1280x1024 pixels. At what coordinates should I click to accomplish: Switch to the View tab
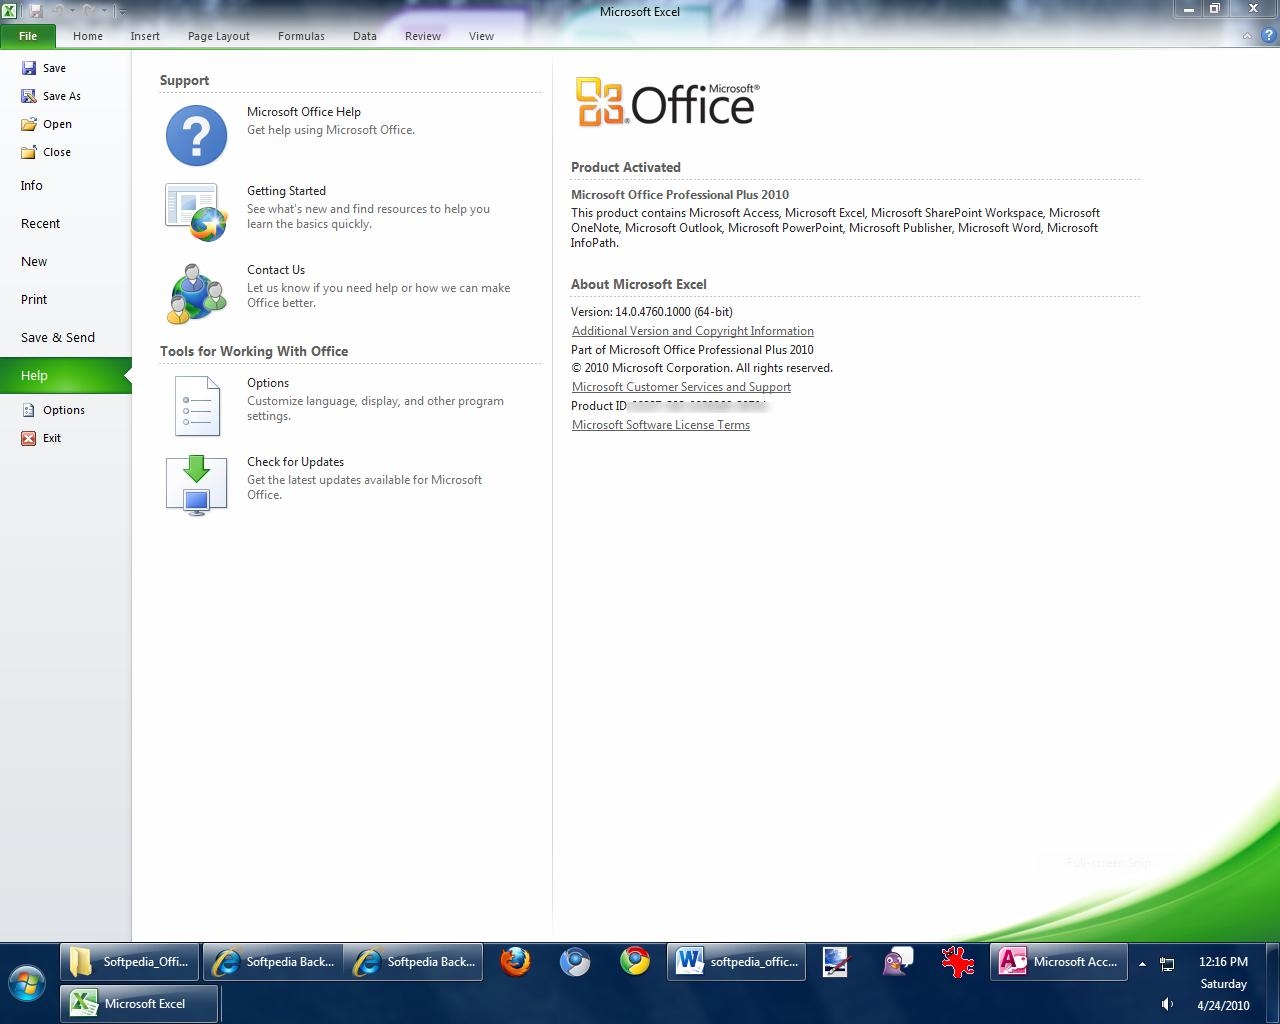481,36
